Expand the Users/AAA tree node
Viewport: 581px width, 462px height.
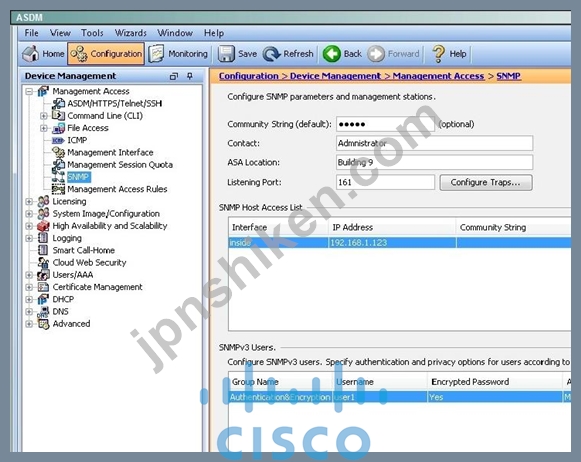tap(29, 275)
